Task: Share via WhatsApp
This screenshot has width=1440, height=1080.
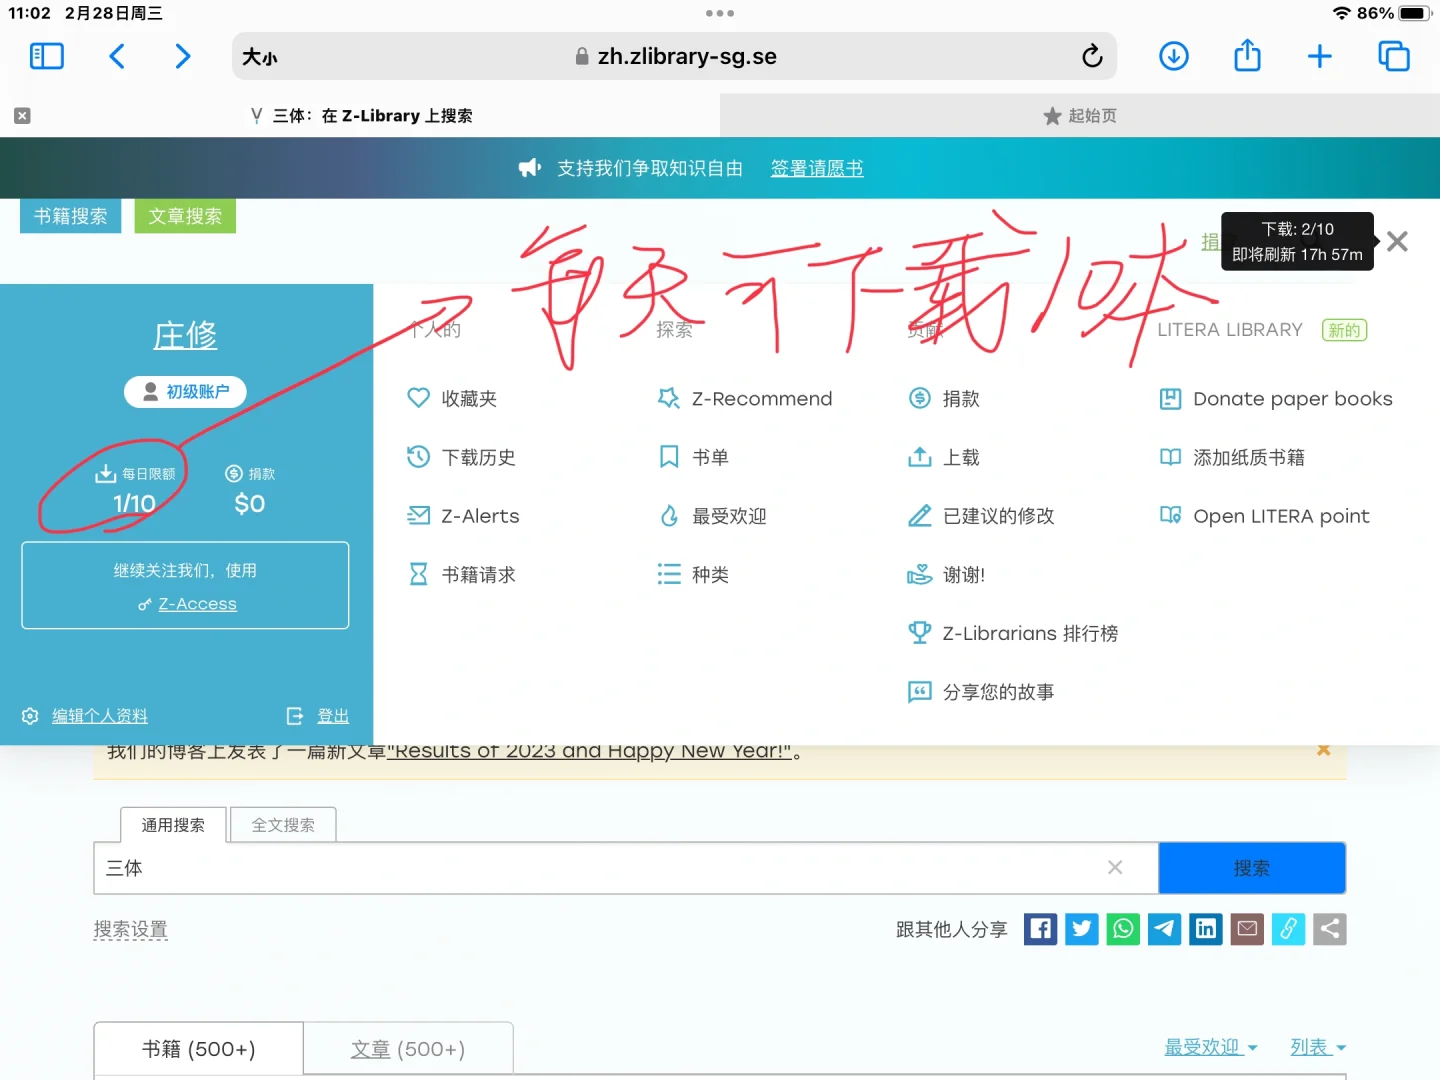Action: tap(1123, 929)
